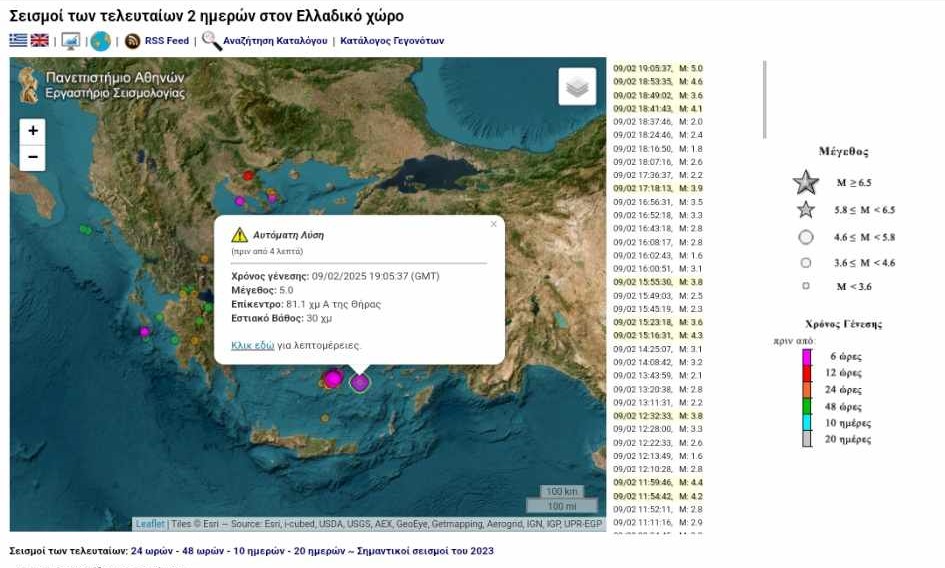Open Κατάλογος Γεγονότων link
Viewport: 945px width, 568px height.
point(392,41)
